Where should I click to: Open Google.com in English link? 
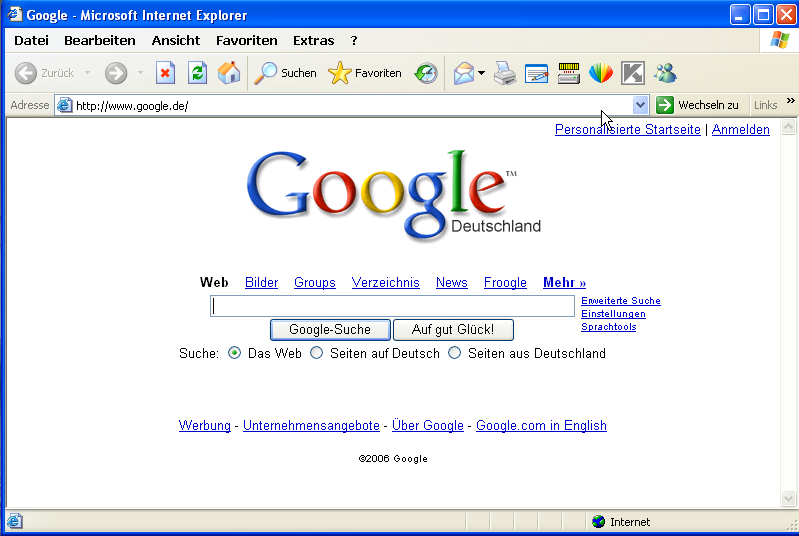click(541, 425)
